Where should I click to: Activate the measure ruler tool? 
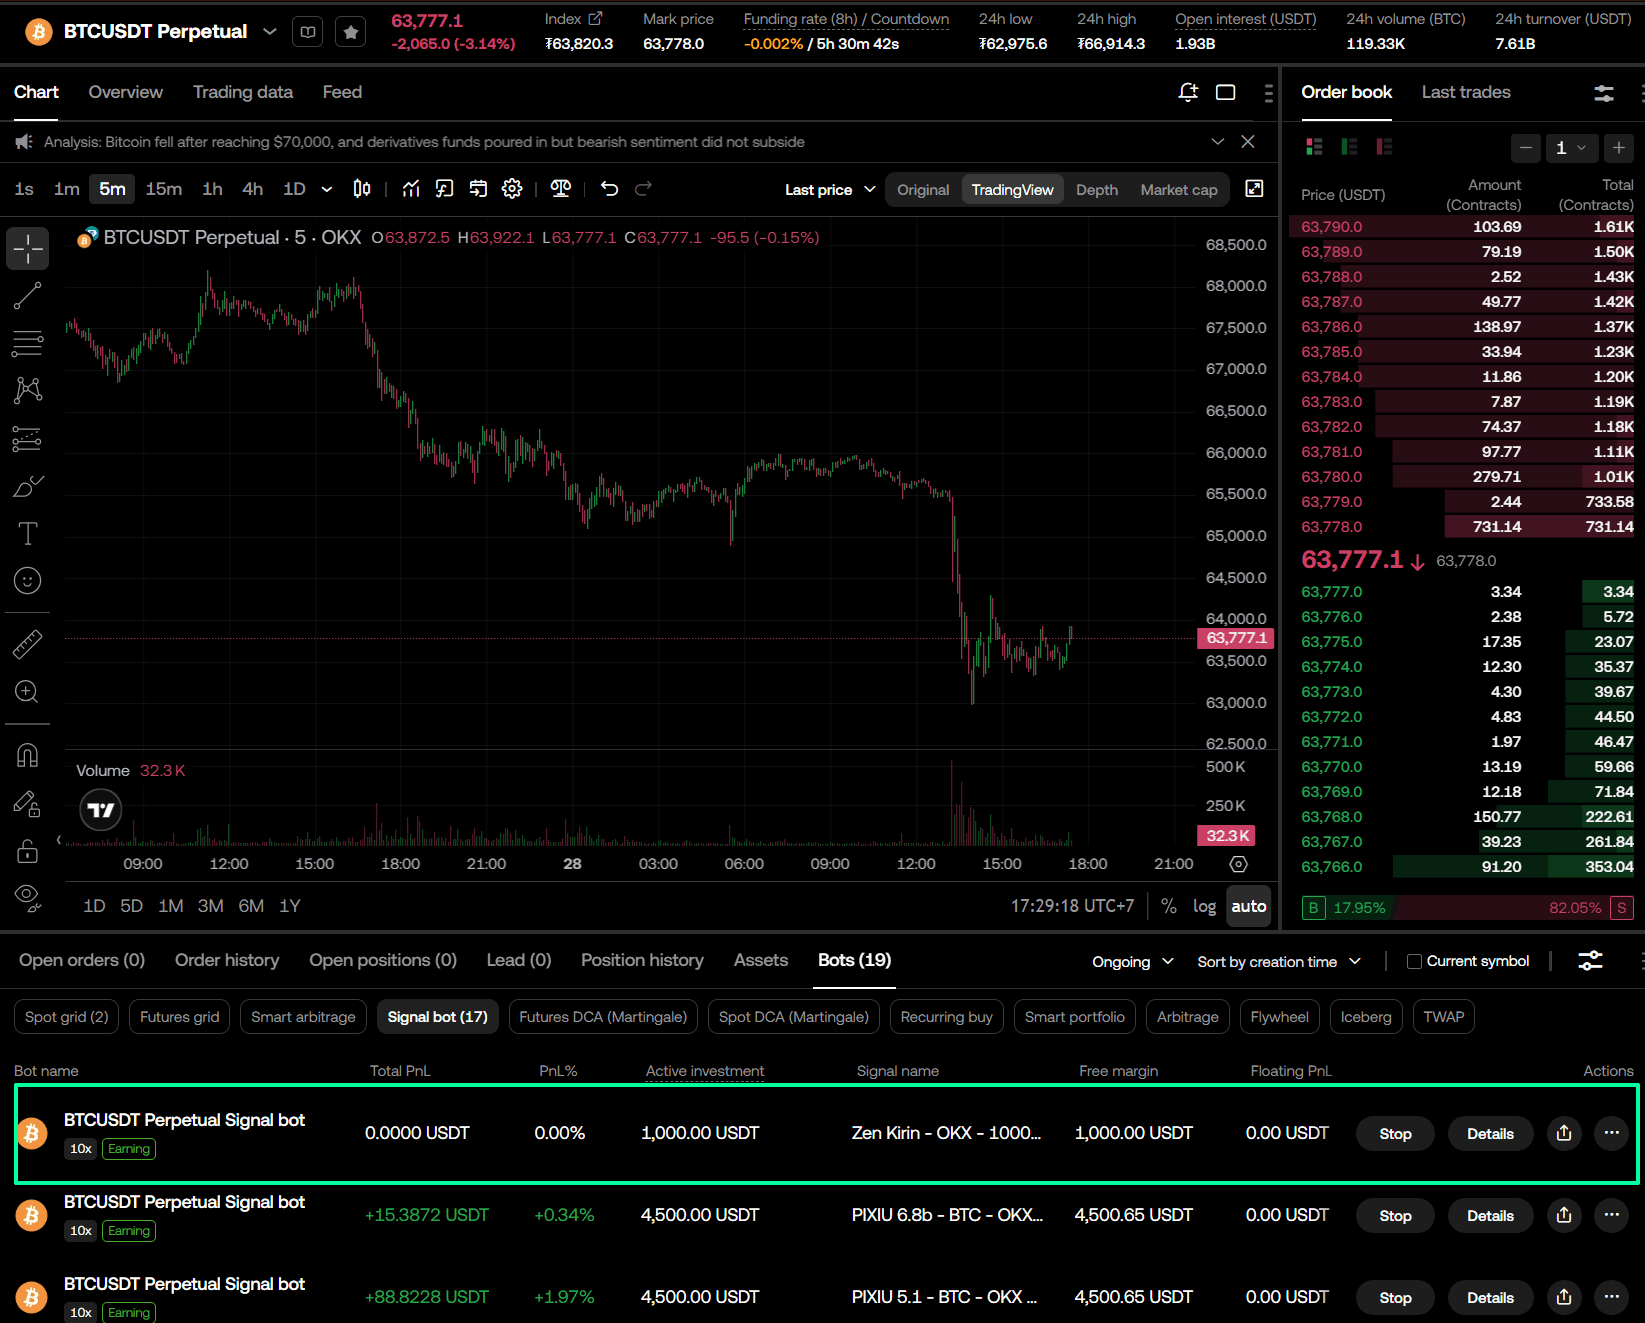(x=27, y=643)
